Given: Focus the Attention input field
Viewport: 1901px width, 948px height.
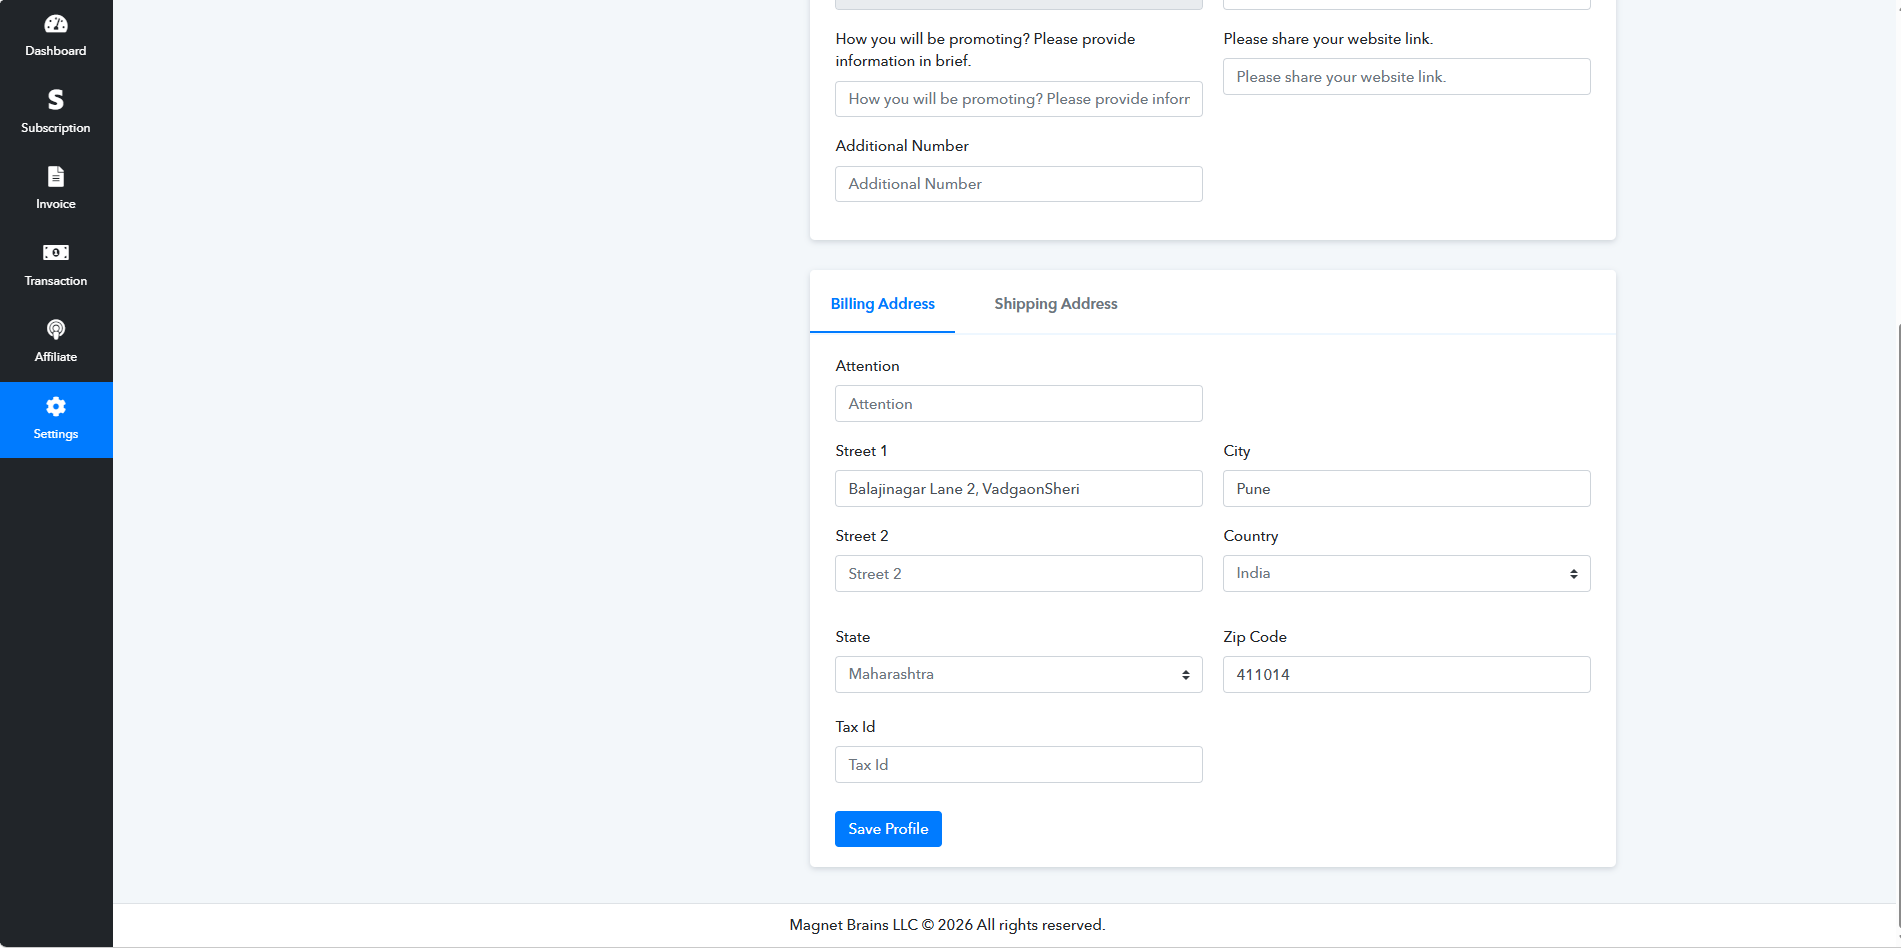Looking at the screenshot, I should [x=1018, y=404].
